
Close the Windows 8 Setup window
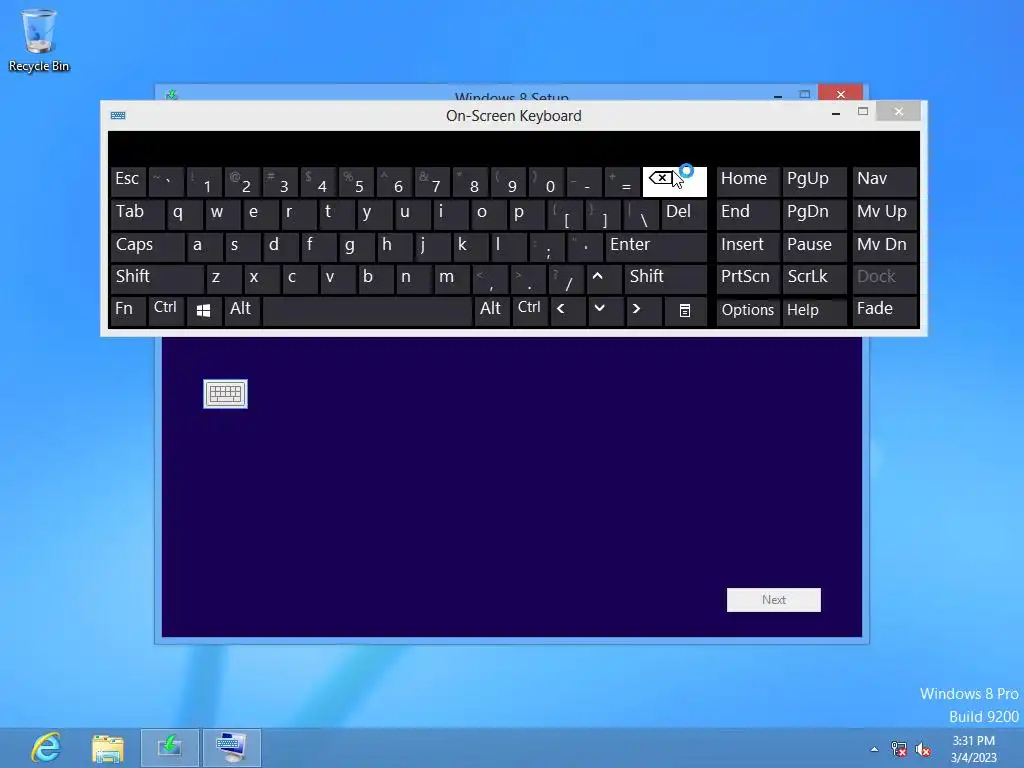840,94
